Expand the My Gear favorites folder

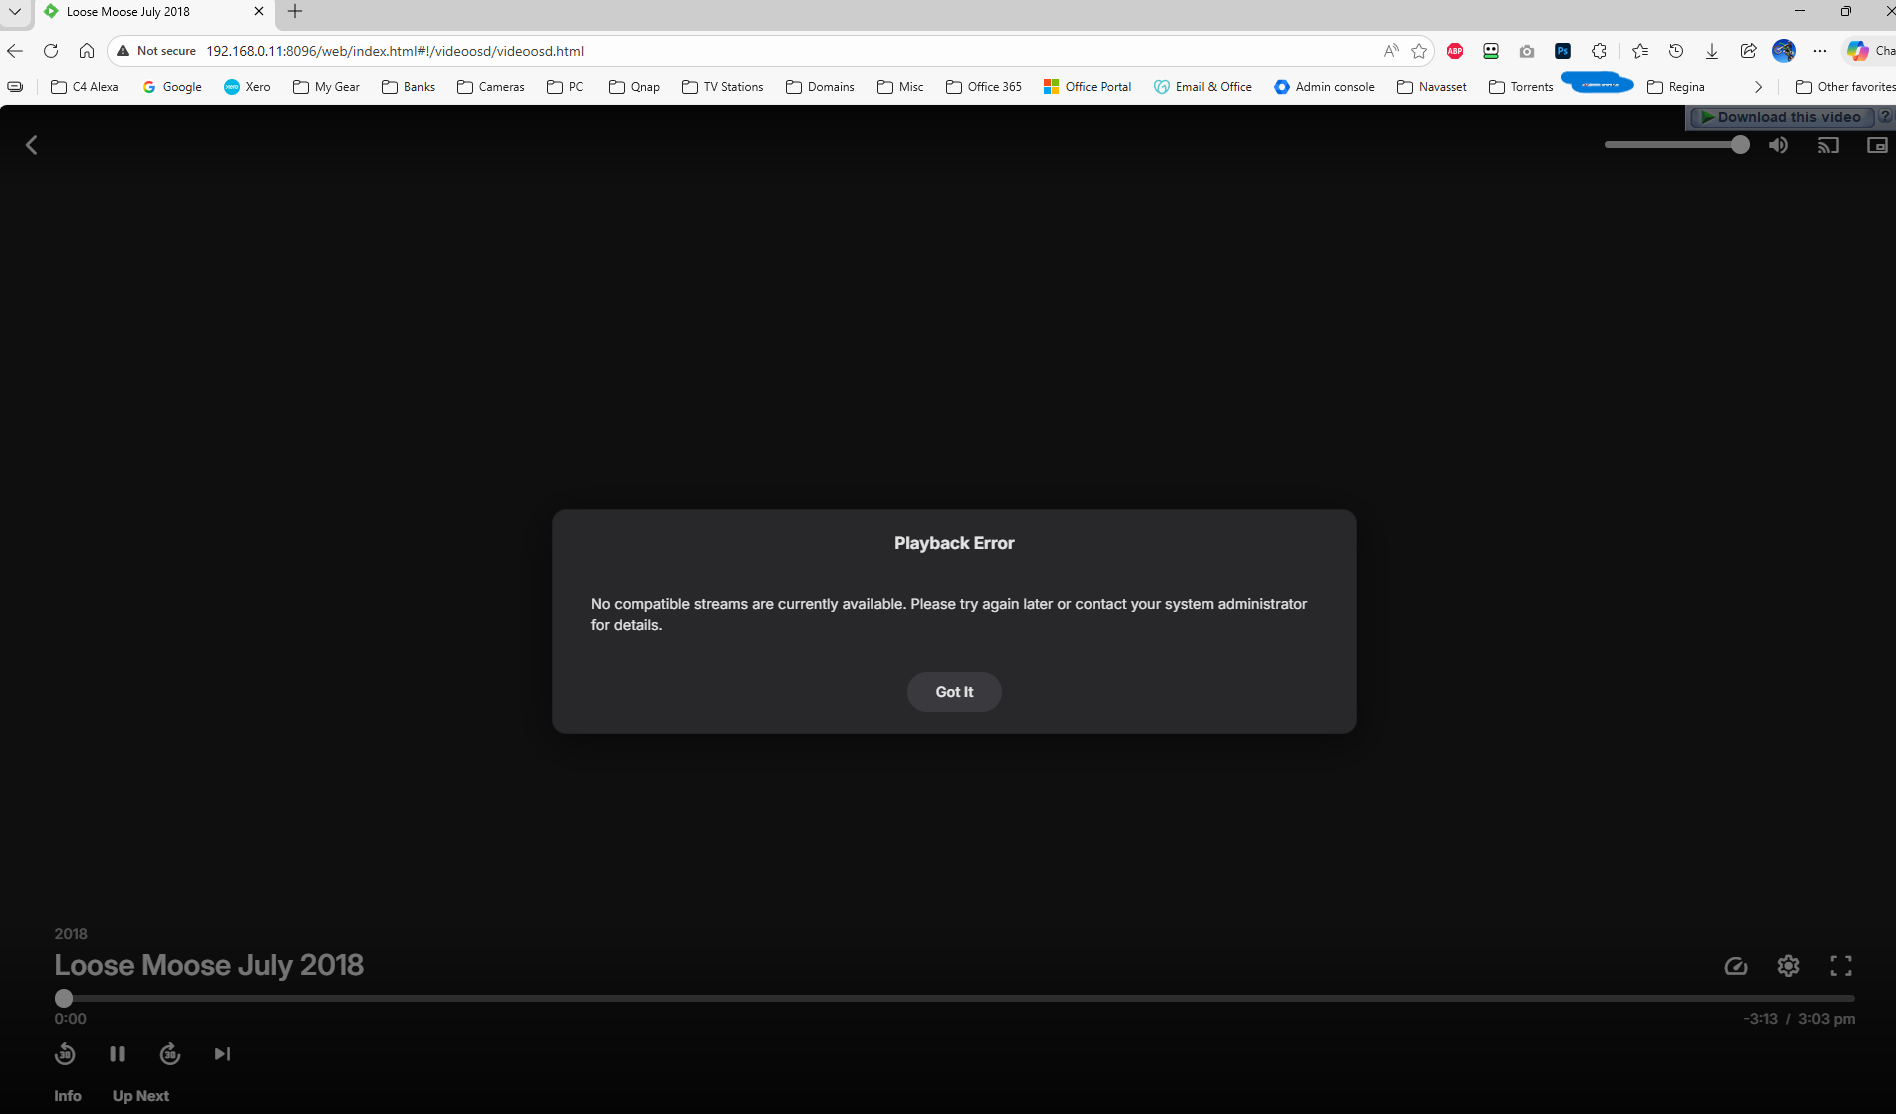pyautogui.click(x=326, y=87)
